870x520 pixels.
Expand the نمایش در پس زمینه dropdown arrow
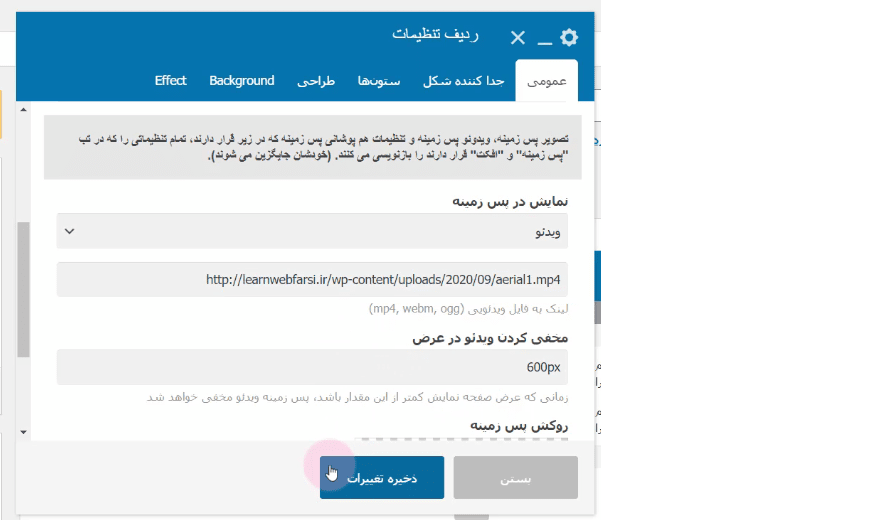[69, 231]
